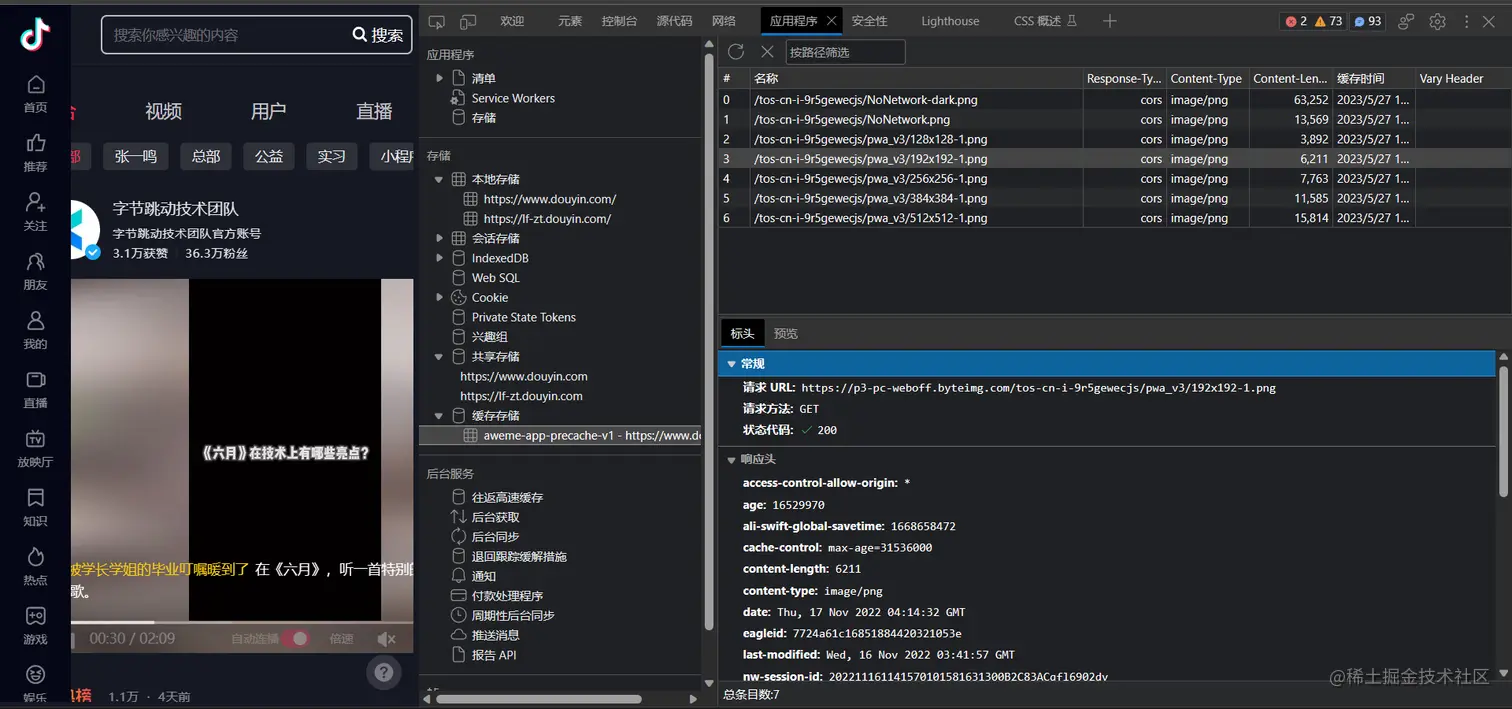
Task: Open 关注 following in Douyin sidebar
Action: (35, 212)
